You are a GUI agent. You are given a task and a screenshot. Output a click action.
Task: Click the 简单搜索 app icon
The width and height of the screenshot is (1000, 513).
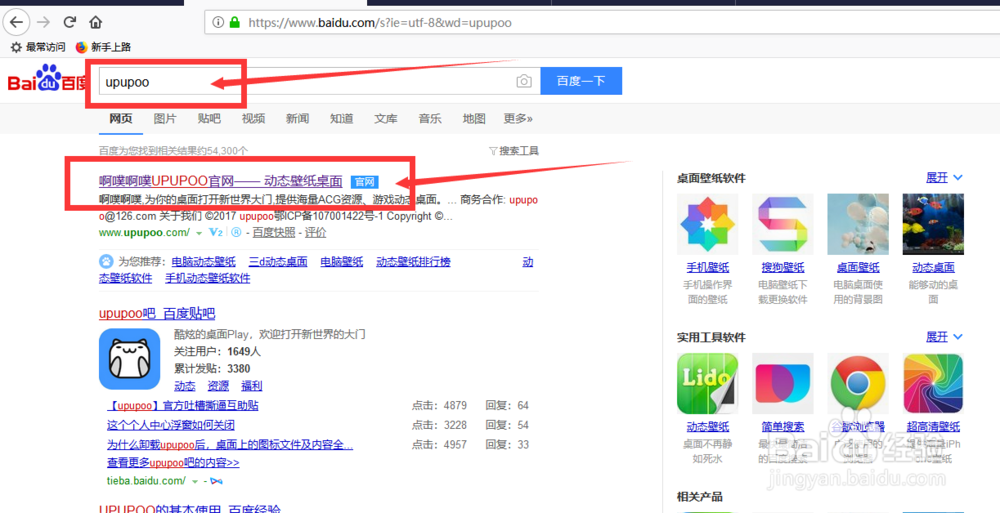tap(783, 384)
